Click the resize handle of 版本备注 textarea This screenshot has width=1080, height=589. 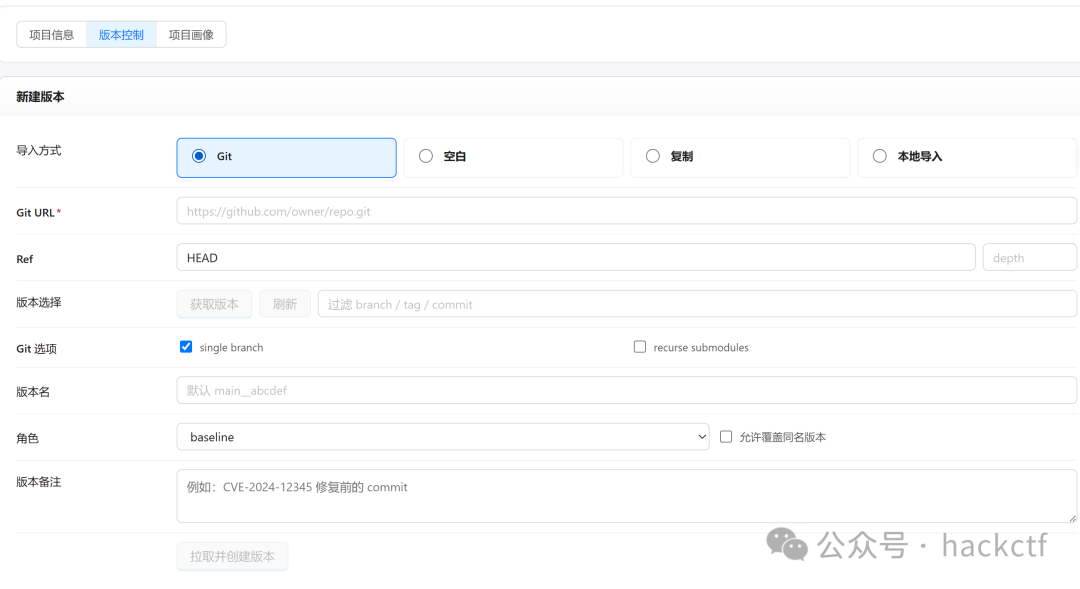(1072, 518)
